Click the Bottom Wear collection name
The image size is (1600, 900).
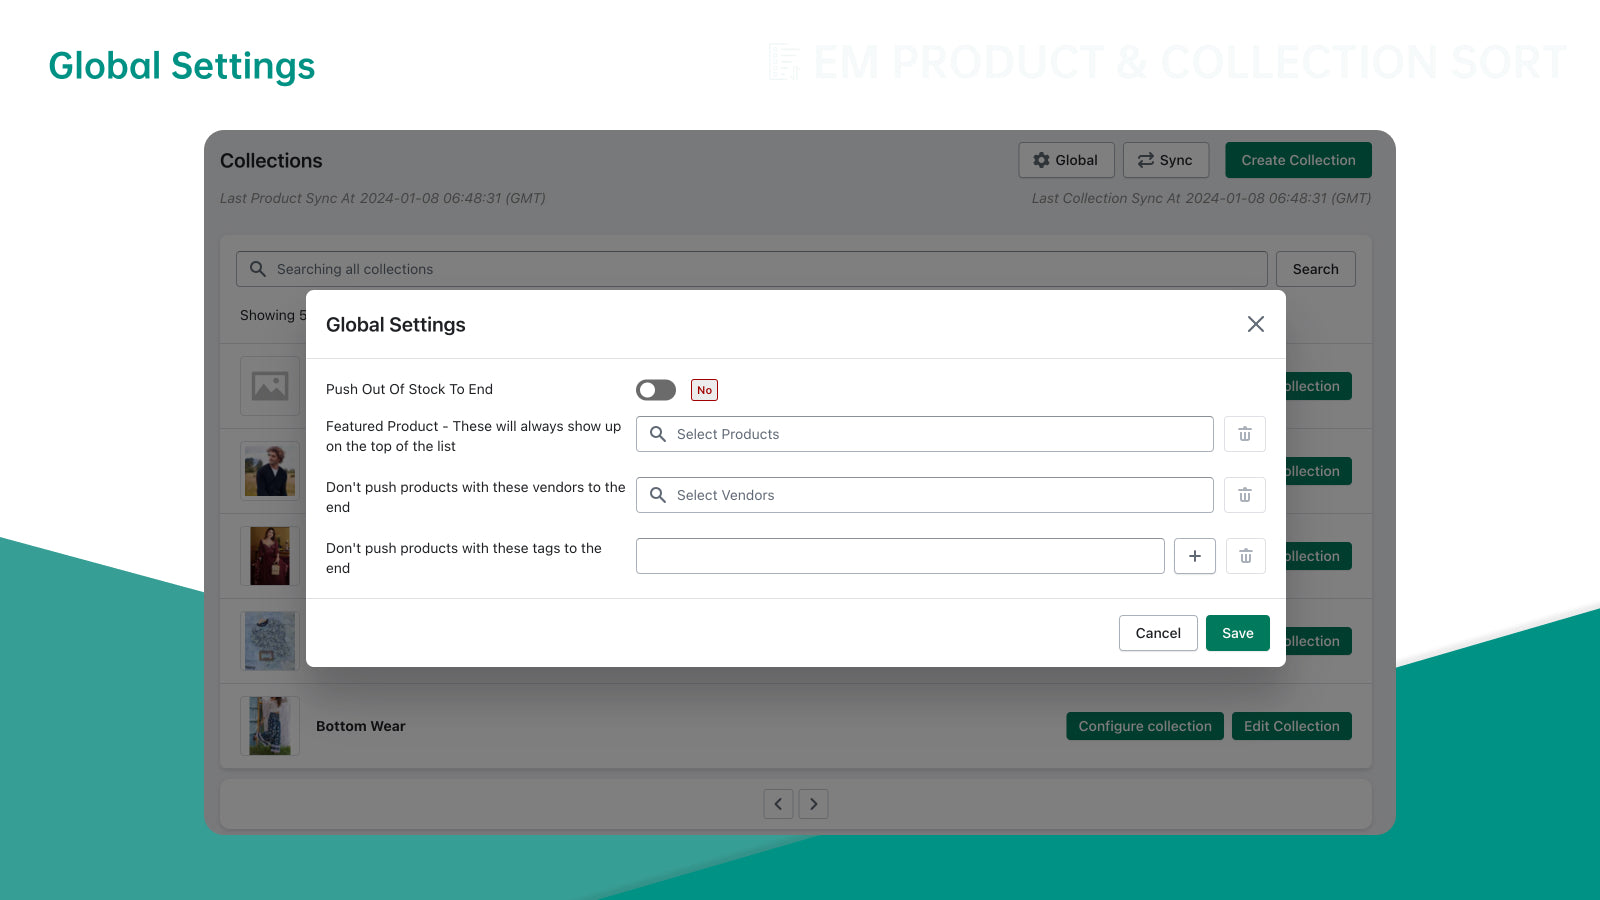coord(361,726)
